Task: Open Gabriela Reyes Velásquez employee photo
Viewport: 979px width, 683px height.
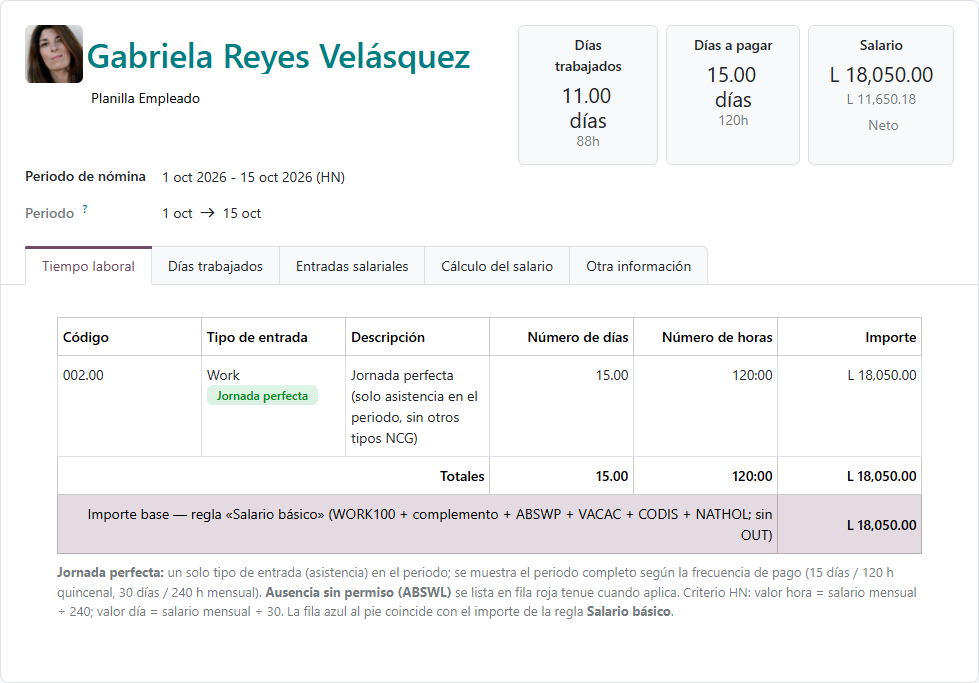Action: point(54,54)
